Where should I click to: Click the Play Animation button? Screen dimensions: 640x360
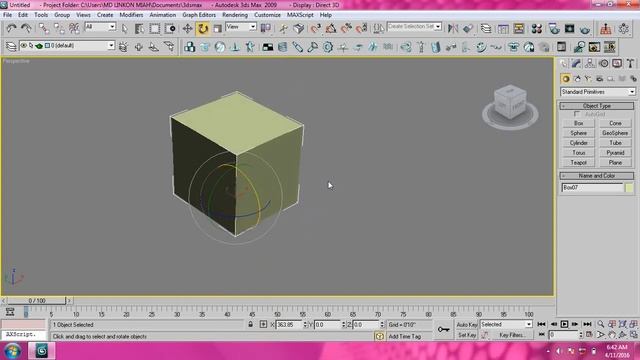(564, 324)
